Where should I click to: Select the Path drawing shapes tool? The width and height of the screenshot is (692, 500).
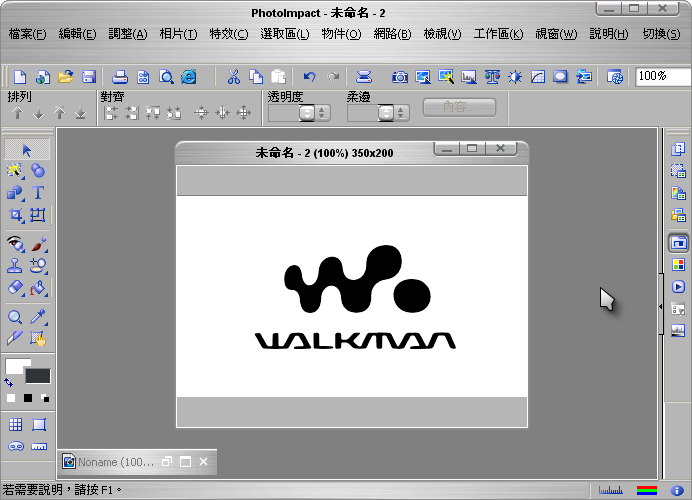click(x=15, y=193)
